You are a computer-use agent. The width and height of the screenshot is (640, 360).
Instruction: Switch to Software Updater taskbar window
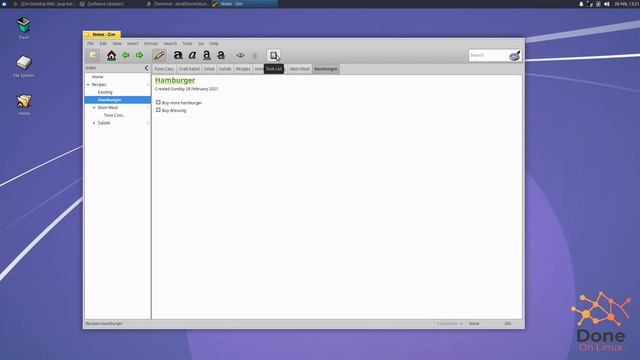(102, 4)
